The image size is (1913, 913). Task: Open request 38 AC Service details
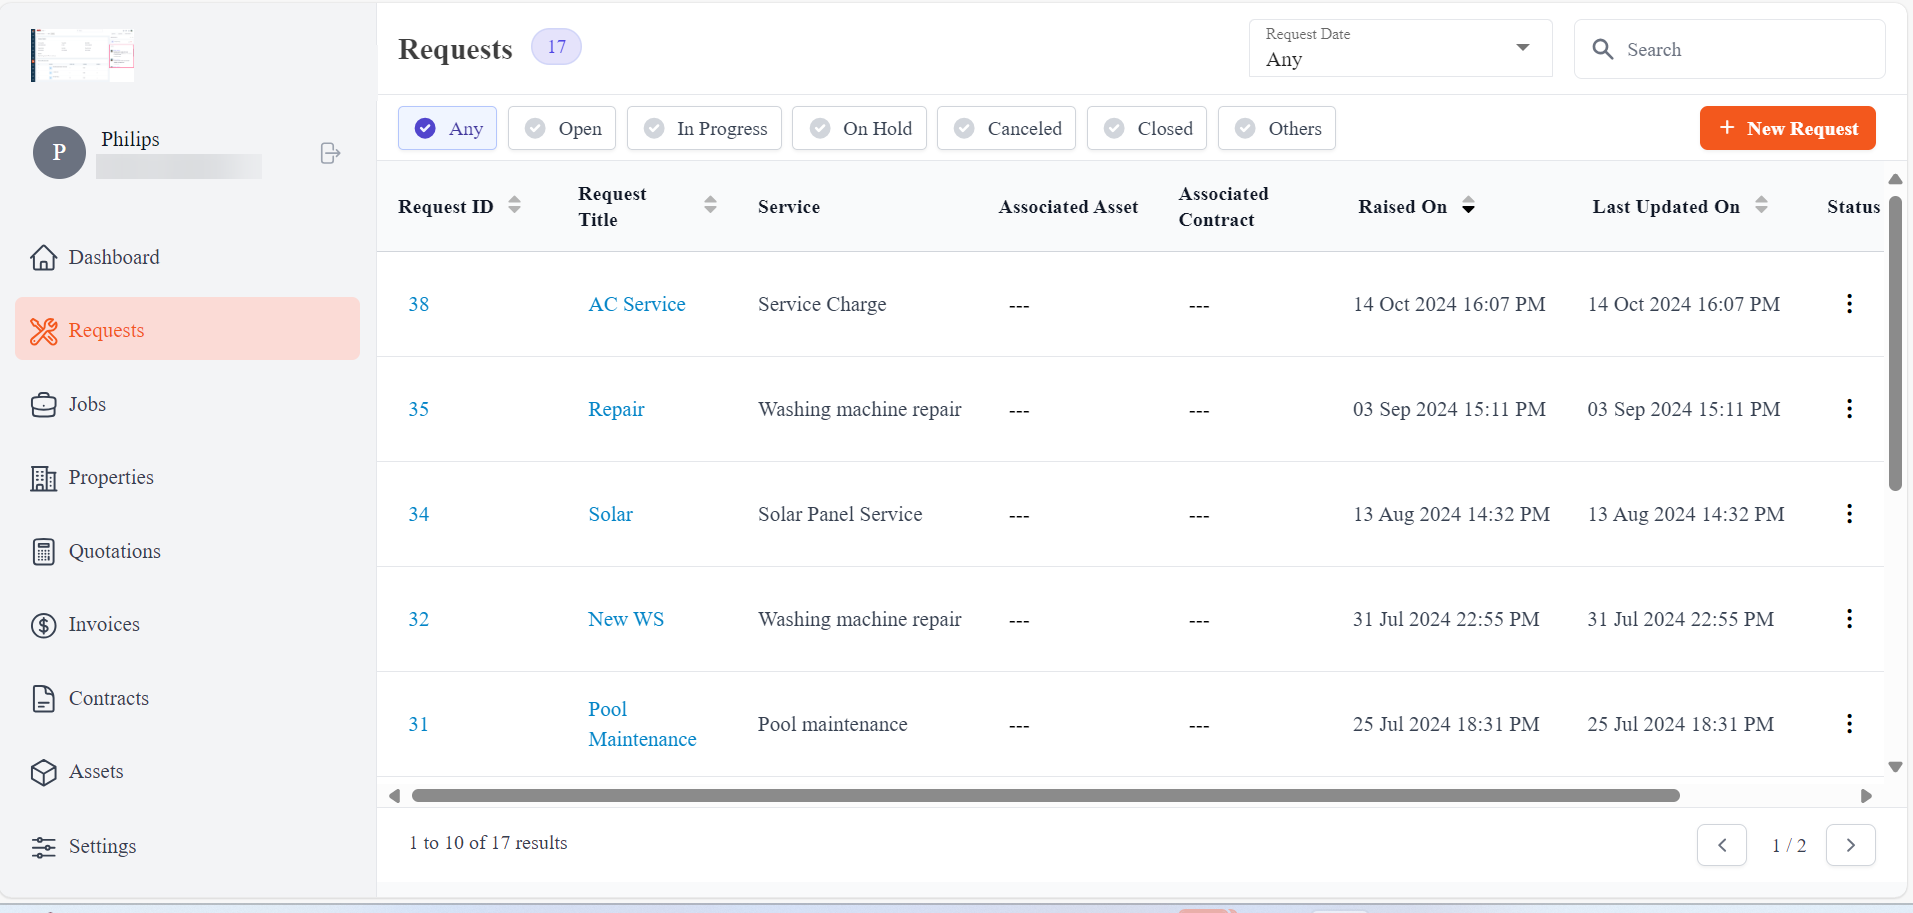(x=637, y=304)
